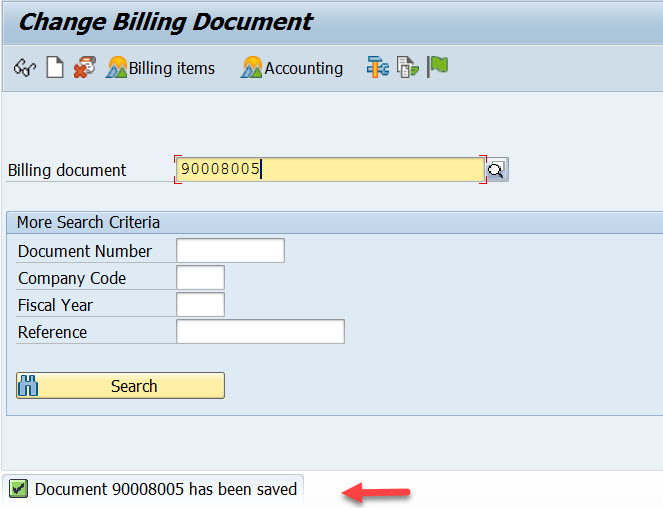This screenshot has height=508, width=663.
Task: Click the green success checkmark status icon
Action: pos(18,489)
